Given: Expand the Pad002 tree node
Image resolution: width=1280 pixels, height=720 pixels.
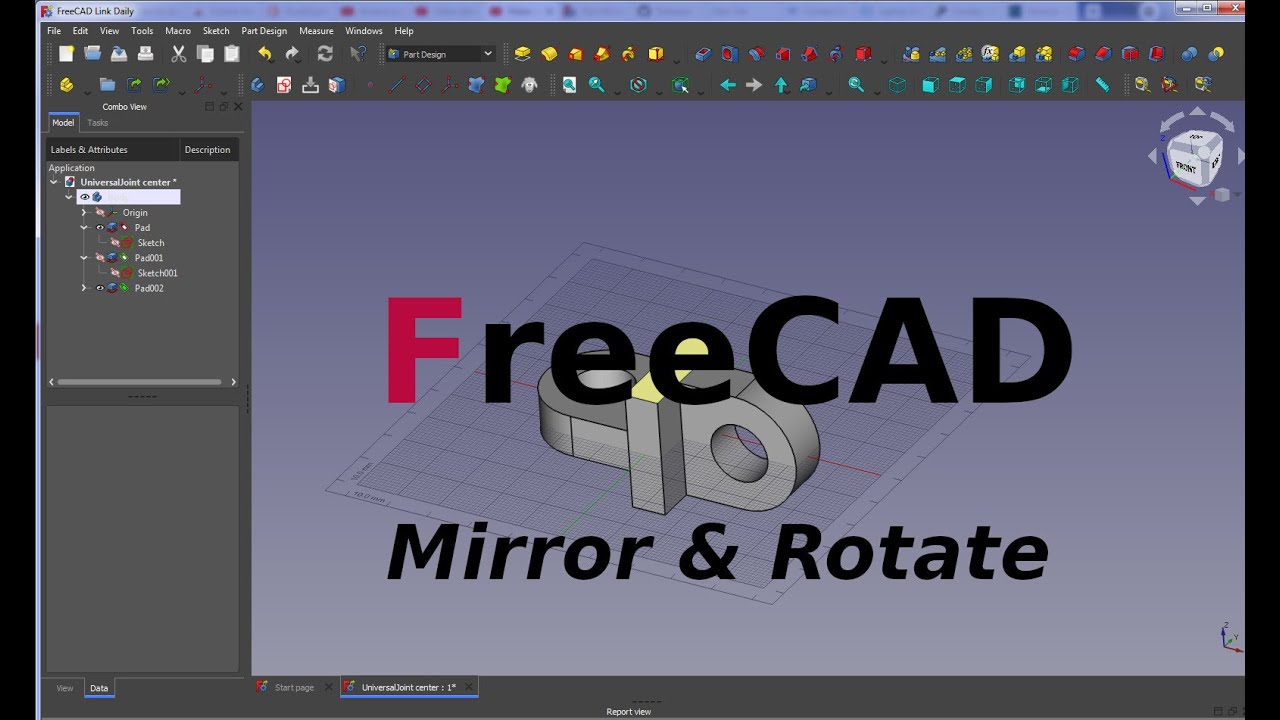Looking at the screenshot, I should pyautogui.click(x=84, y=288).
